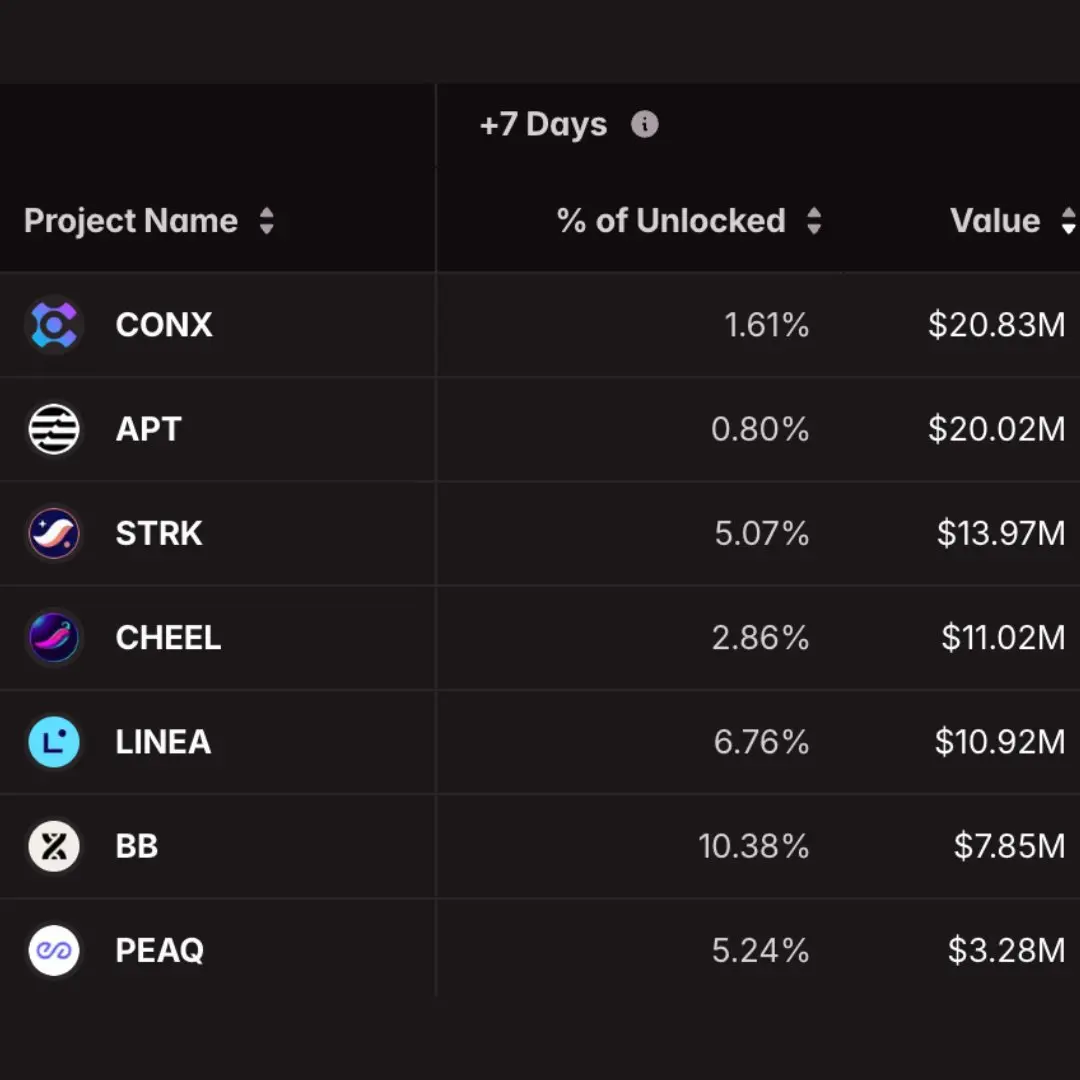The width and height of the screenshot is (1080, 1080).
Task: Open the LINEA project name link
Action: pyautogui.click(x=163, y=742)
